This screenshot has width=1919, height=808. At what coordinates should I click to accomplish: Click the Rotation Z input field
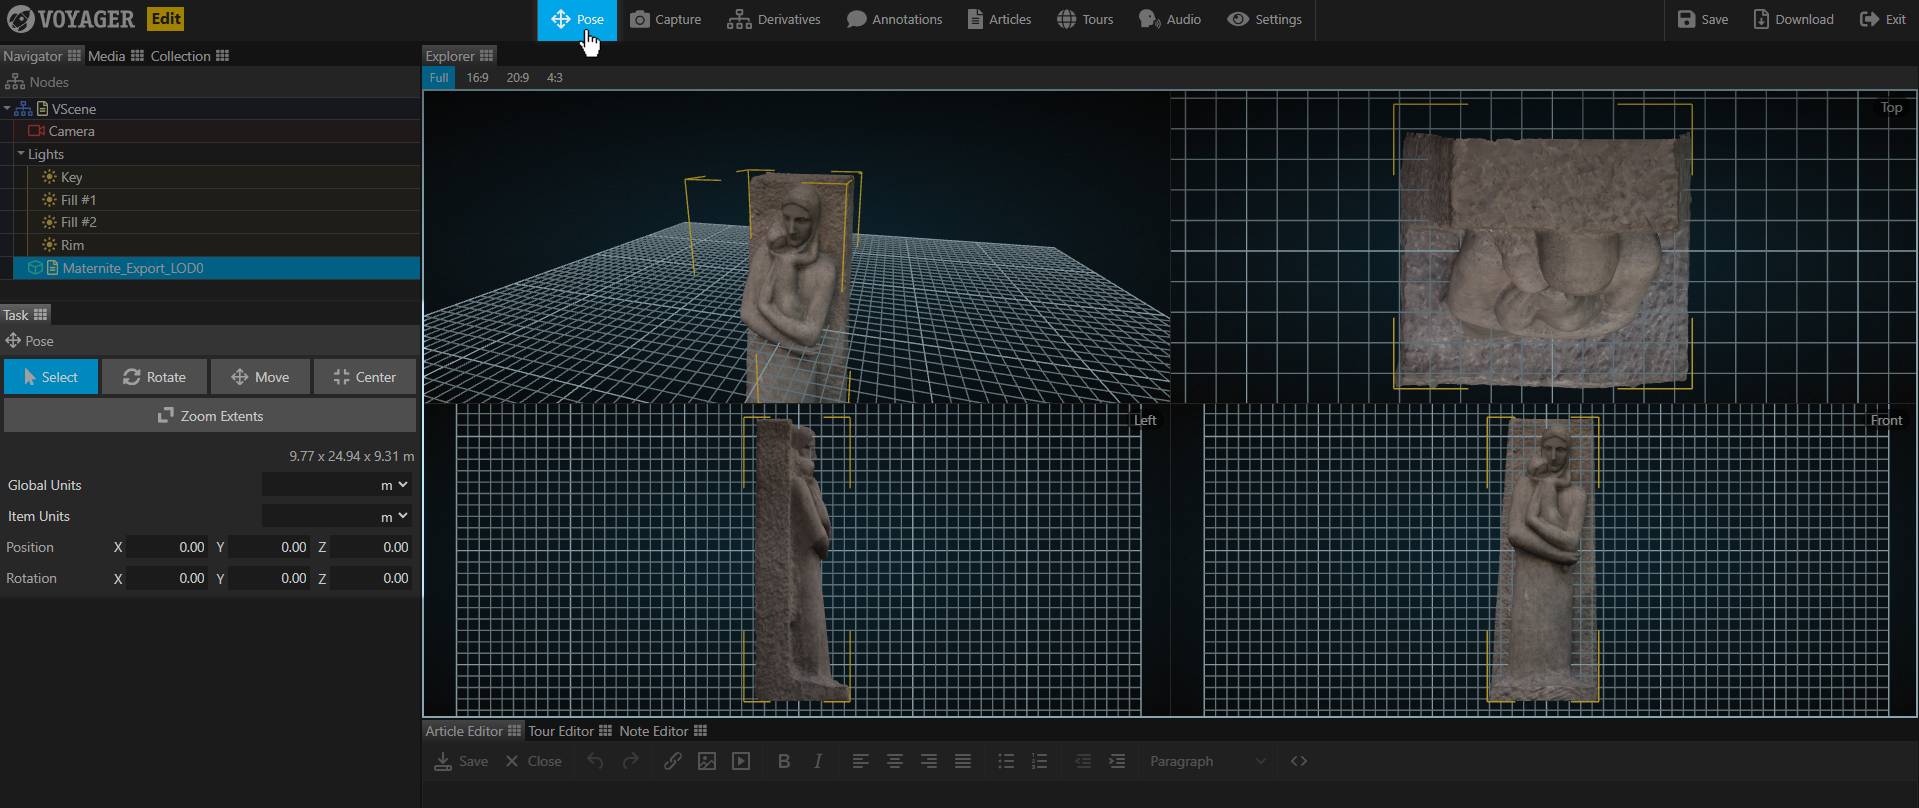click(371, 578)
